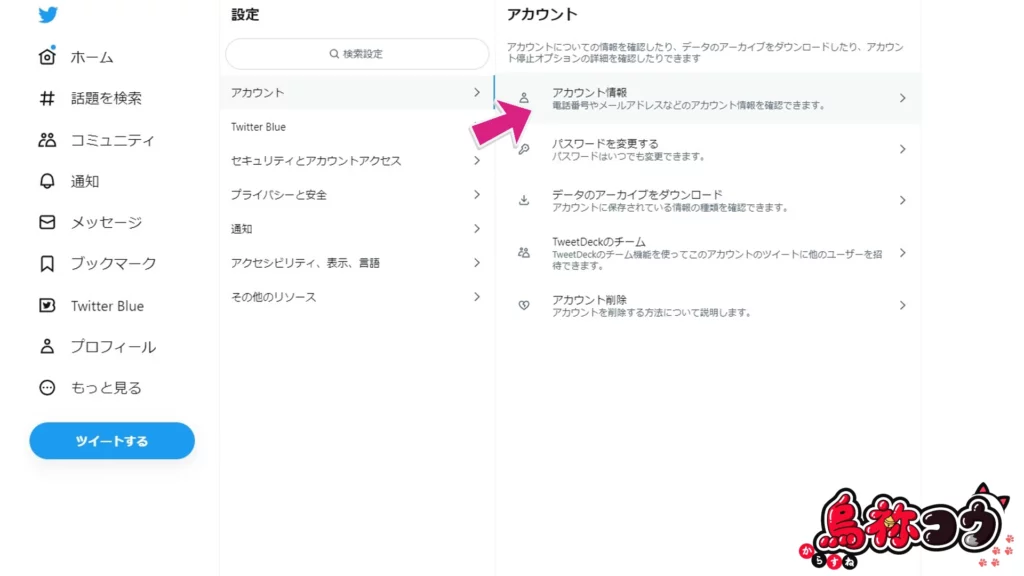Expand アクセシビリティ、表示、言語 chevron
This screenshot has width=1024, height=576.
(x=477, y=263)
